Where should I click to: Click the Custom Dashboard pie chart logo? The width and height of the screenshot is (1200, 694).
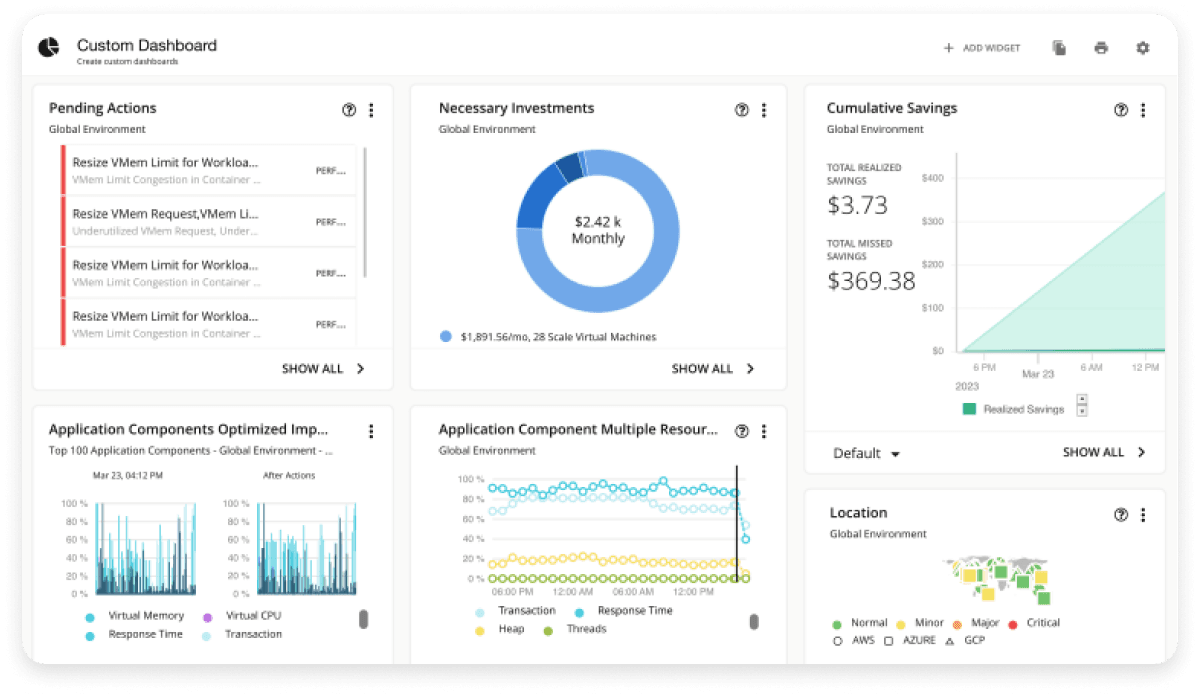pos(49,48)
